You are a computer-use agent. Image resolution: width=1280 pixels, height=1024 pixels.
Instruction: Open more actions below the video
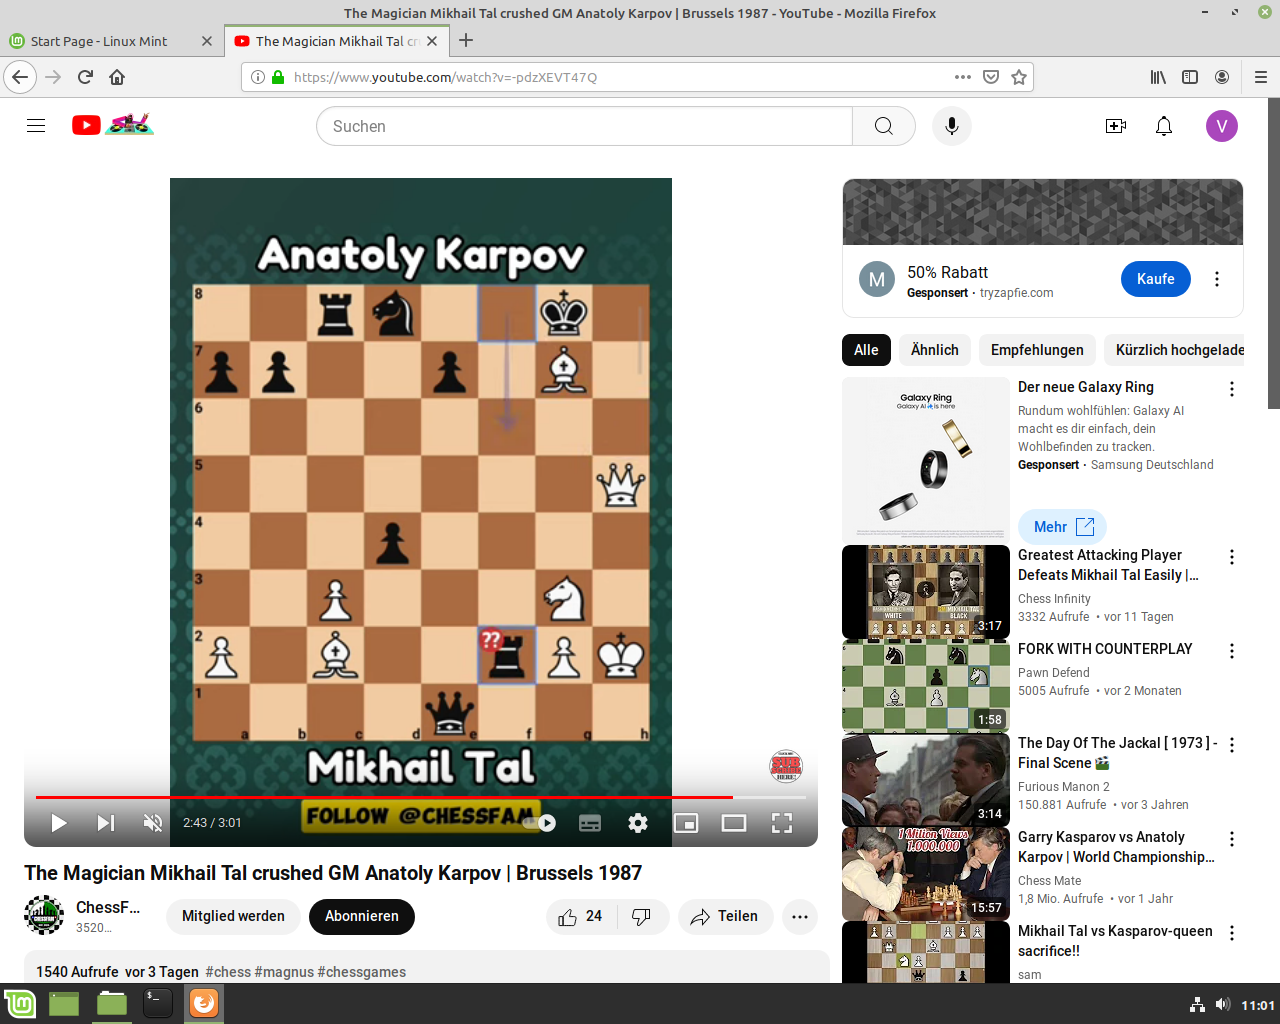[x=800, y=917]
